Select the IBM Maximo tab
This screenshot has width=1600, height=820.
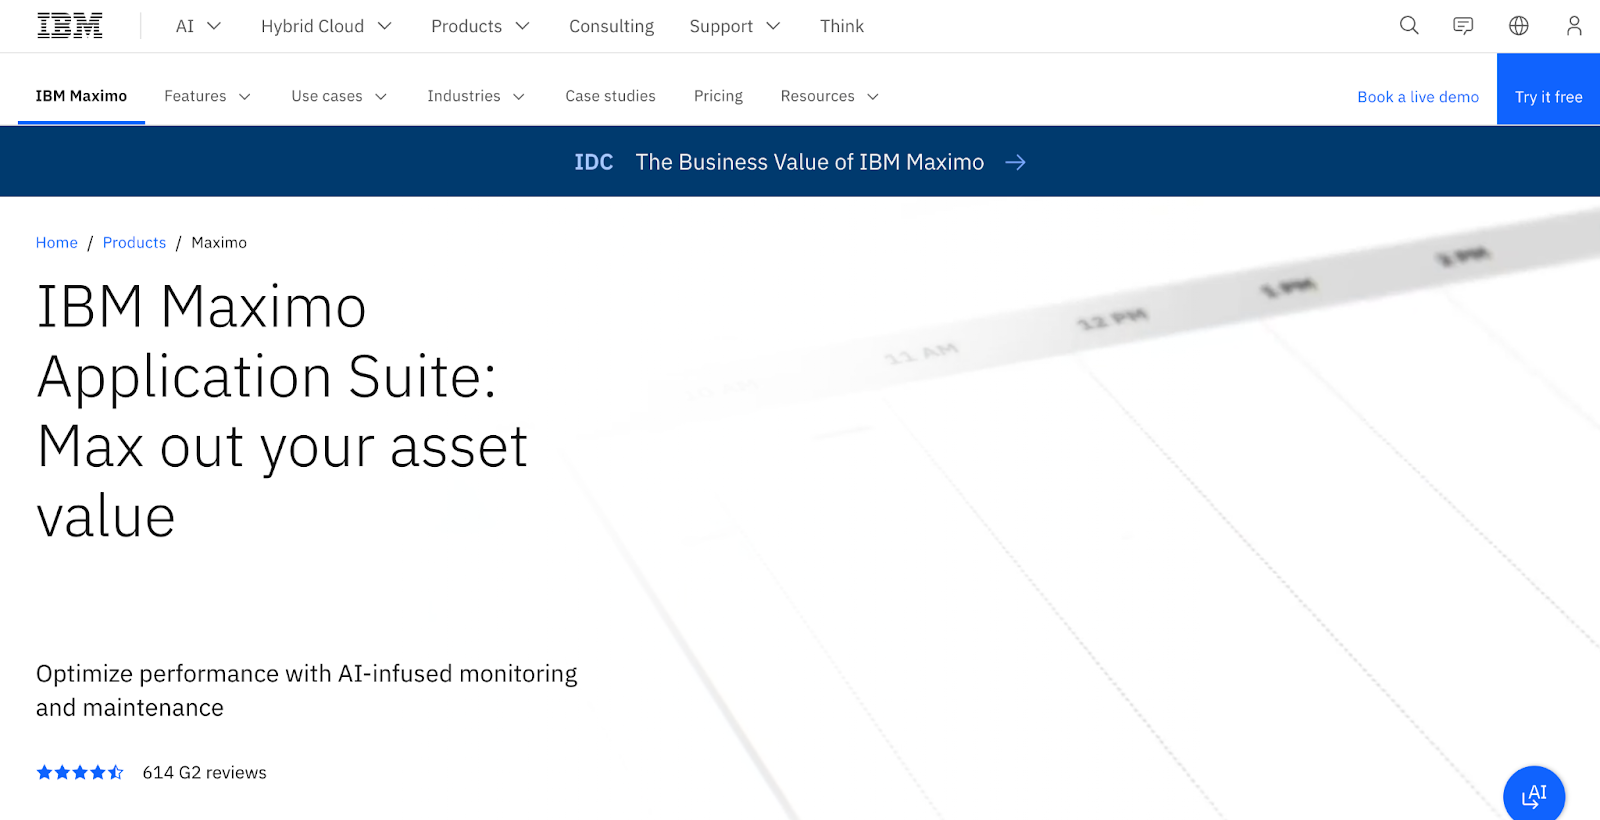tap(81, 96)
